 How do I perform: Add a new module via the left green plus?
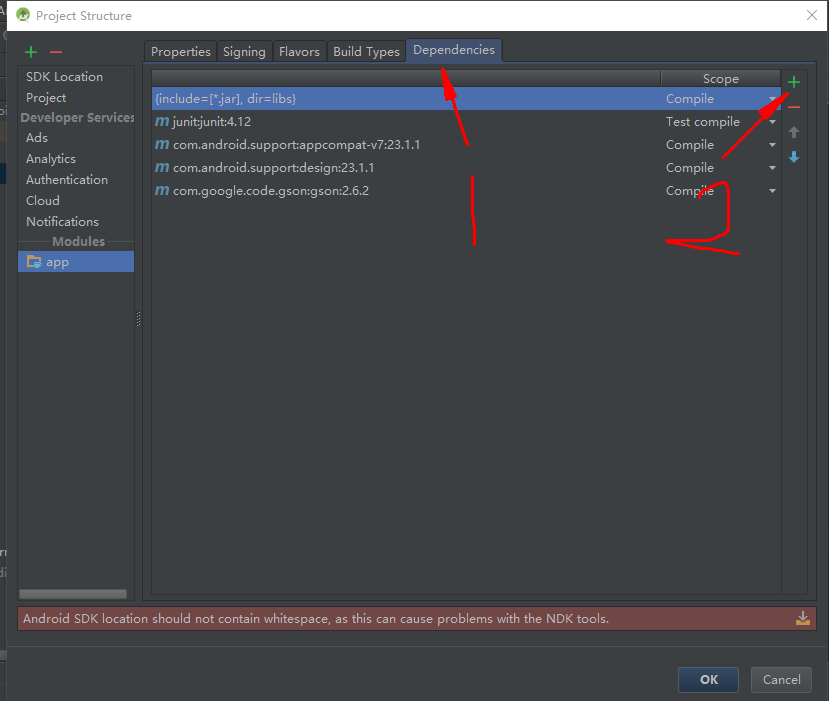(29, 51)
